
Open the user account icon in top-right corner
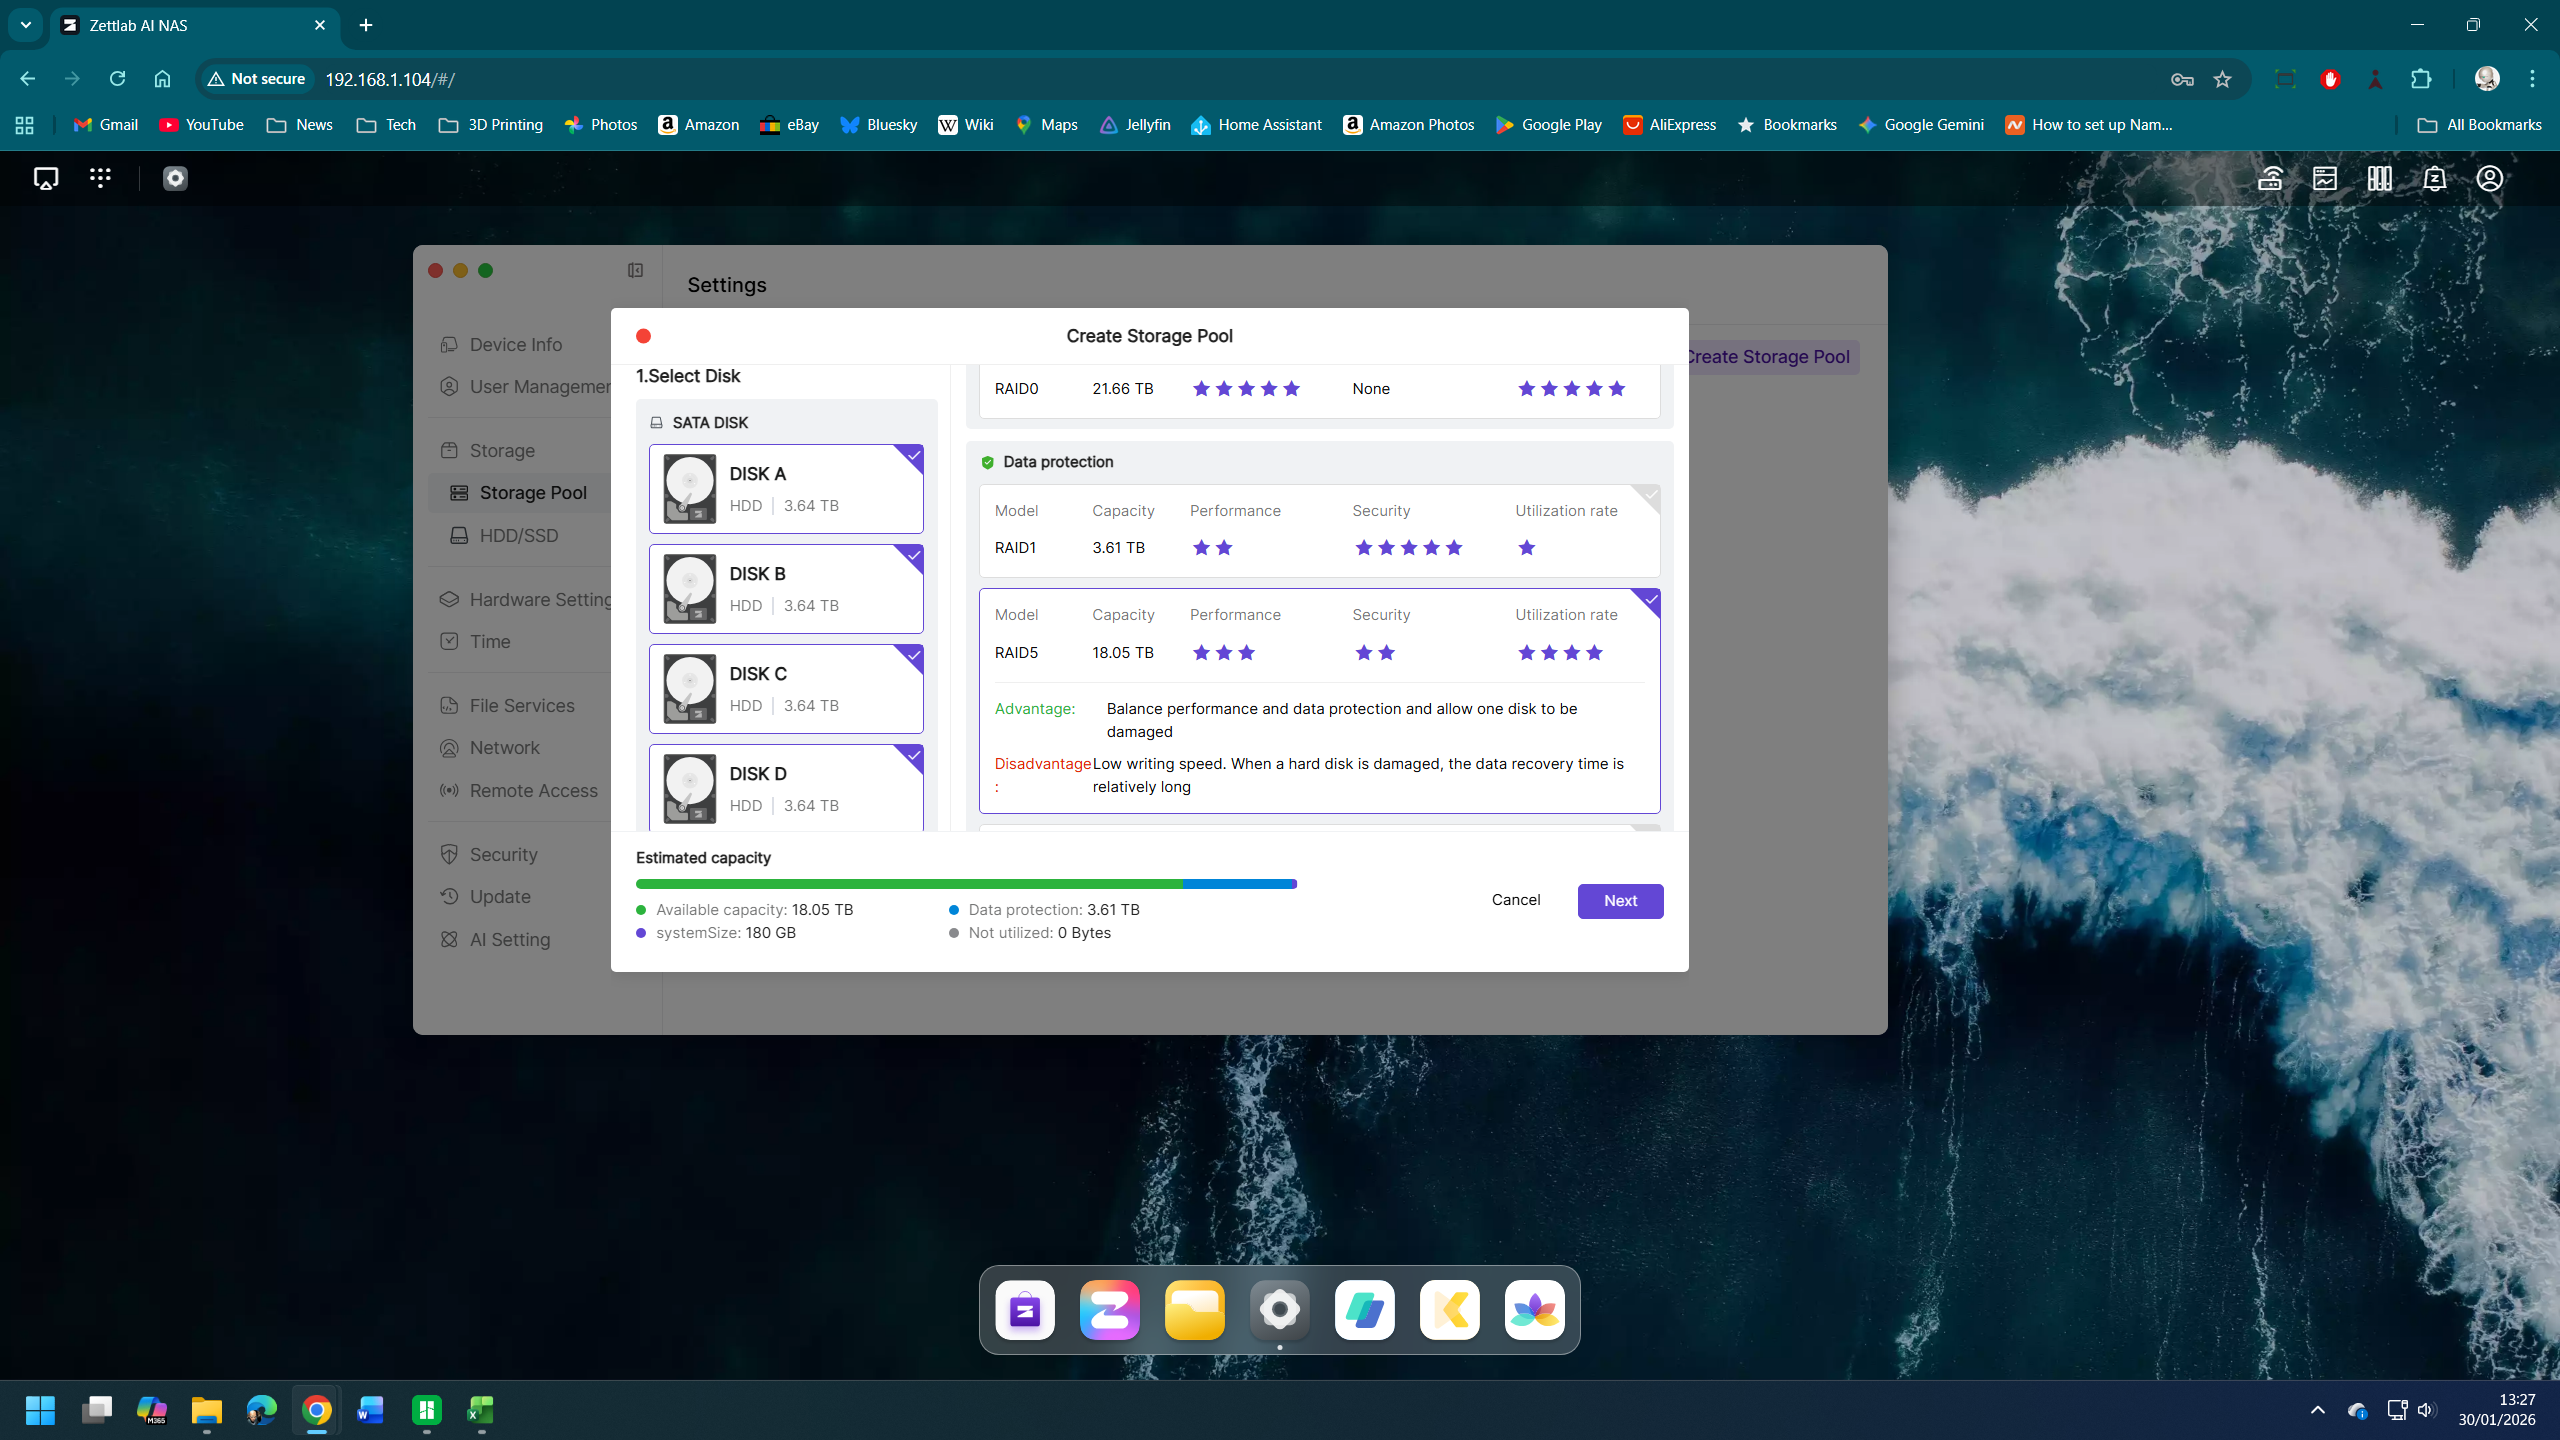(x=2489, y=178)
